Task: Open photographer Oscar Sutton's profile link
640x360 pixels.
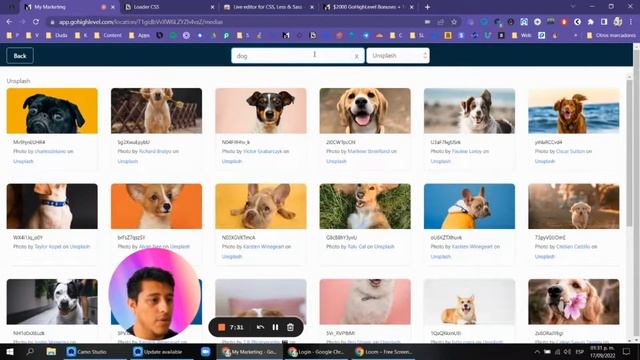Action: tap(571, 151)
